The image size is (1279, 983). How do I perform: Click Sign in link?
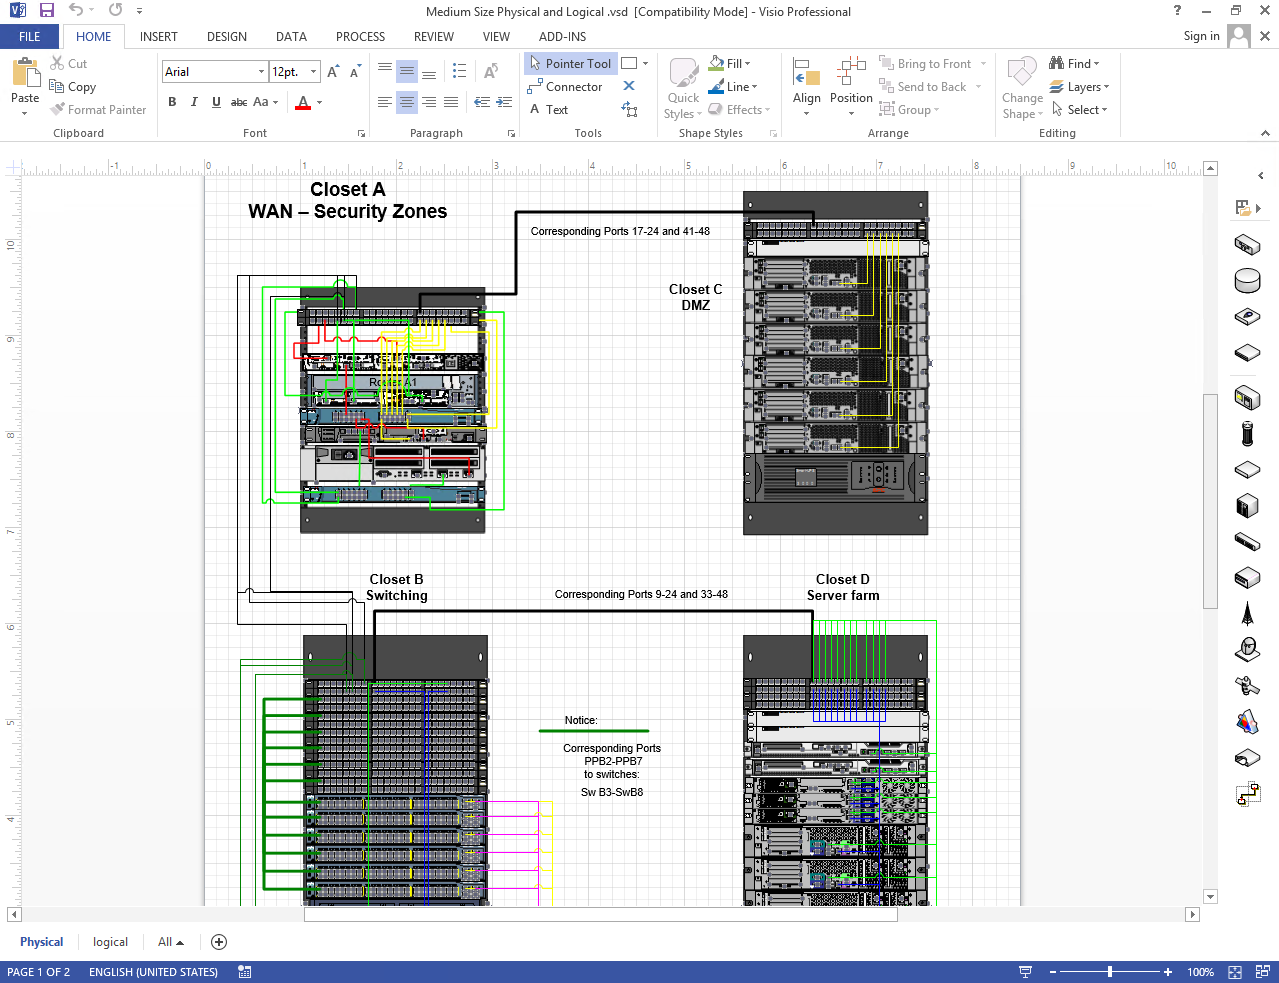coord(1201,36)
